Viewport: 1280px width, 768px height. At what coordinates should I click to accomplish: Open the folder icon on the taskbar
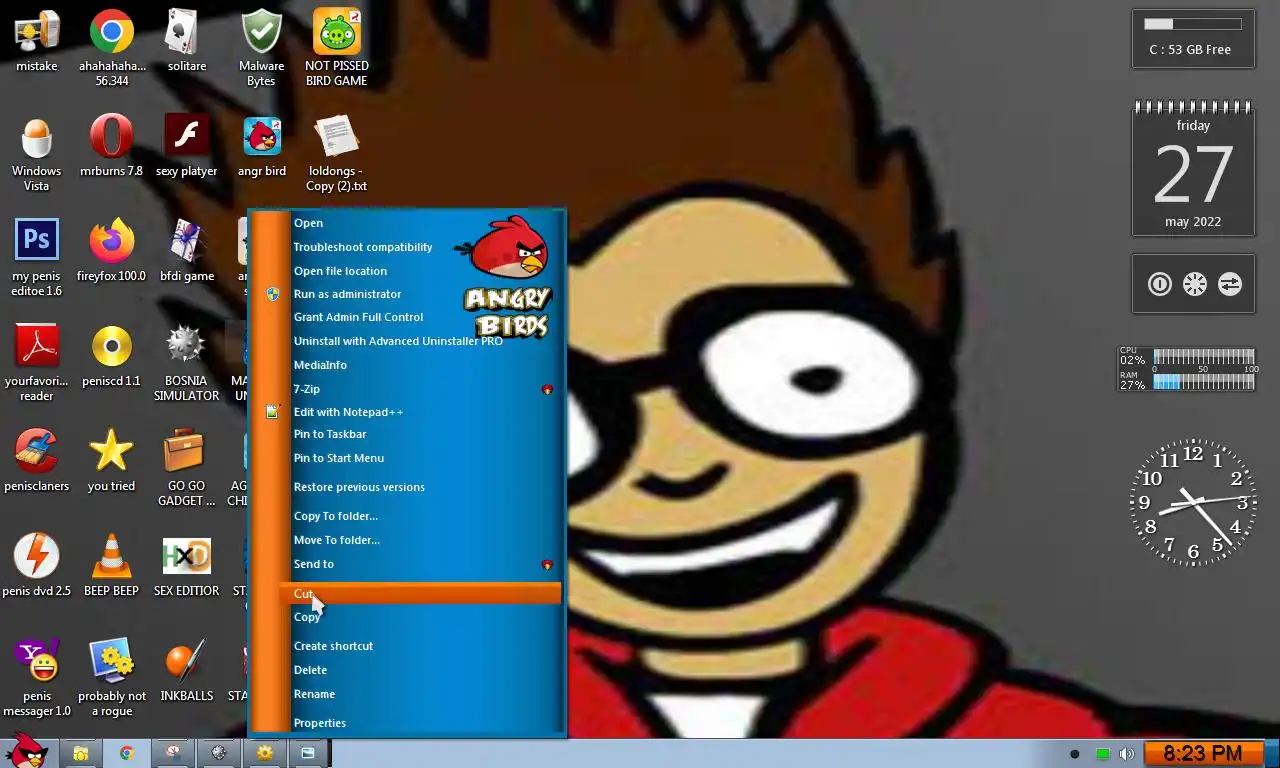81,753
